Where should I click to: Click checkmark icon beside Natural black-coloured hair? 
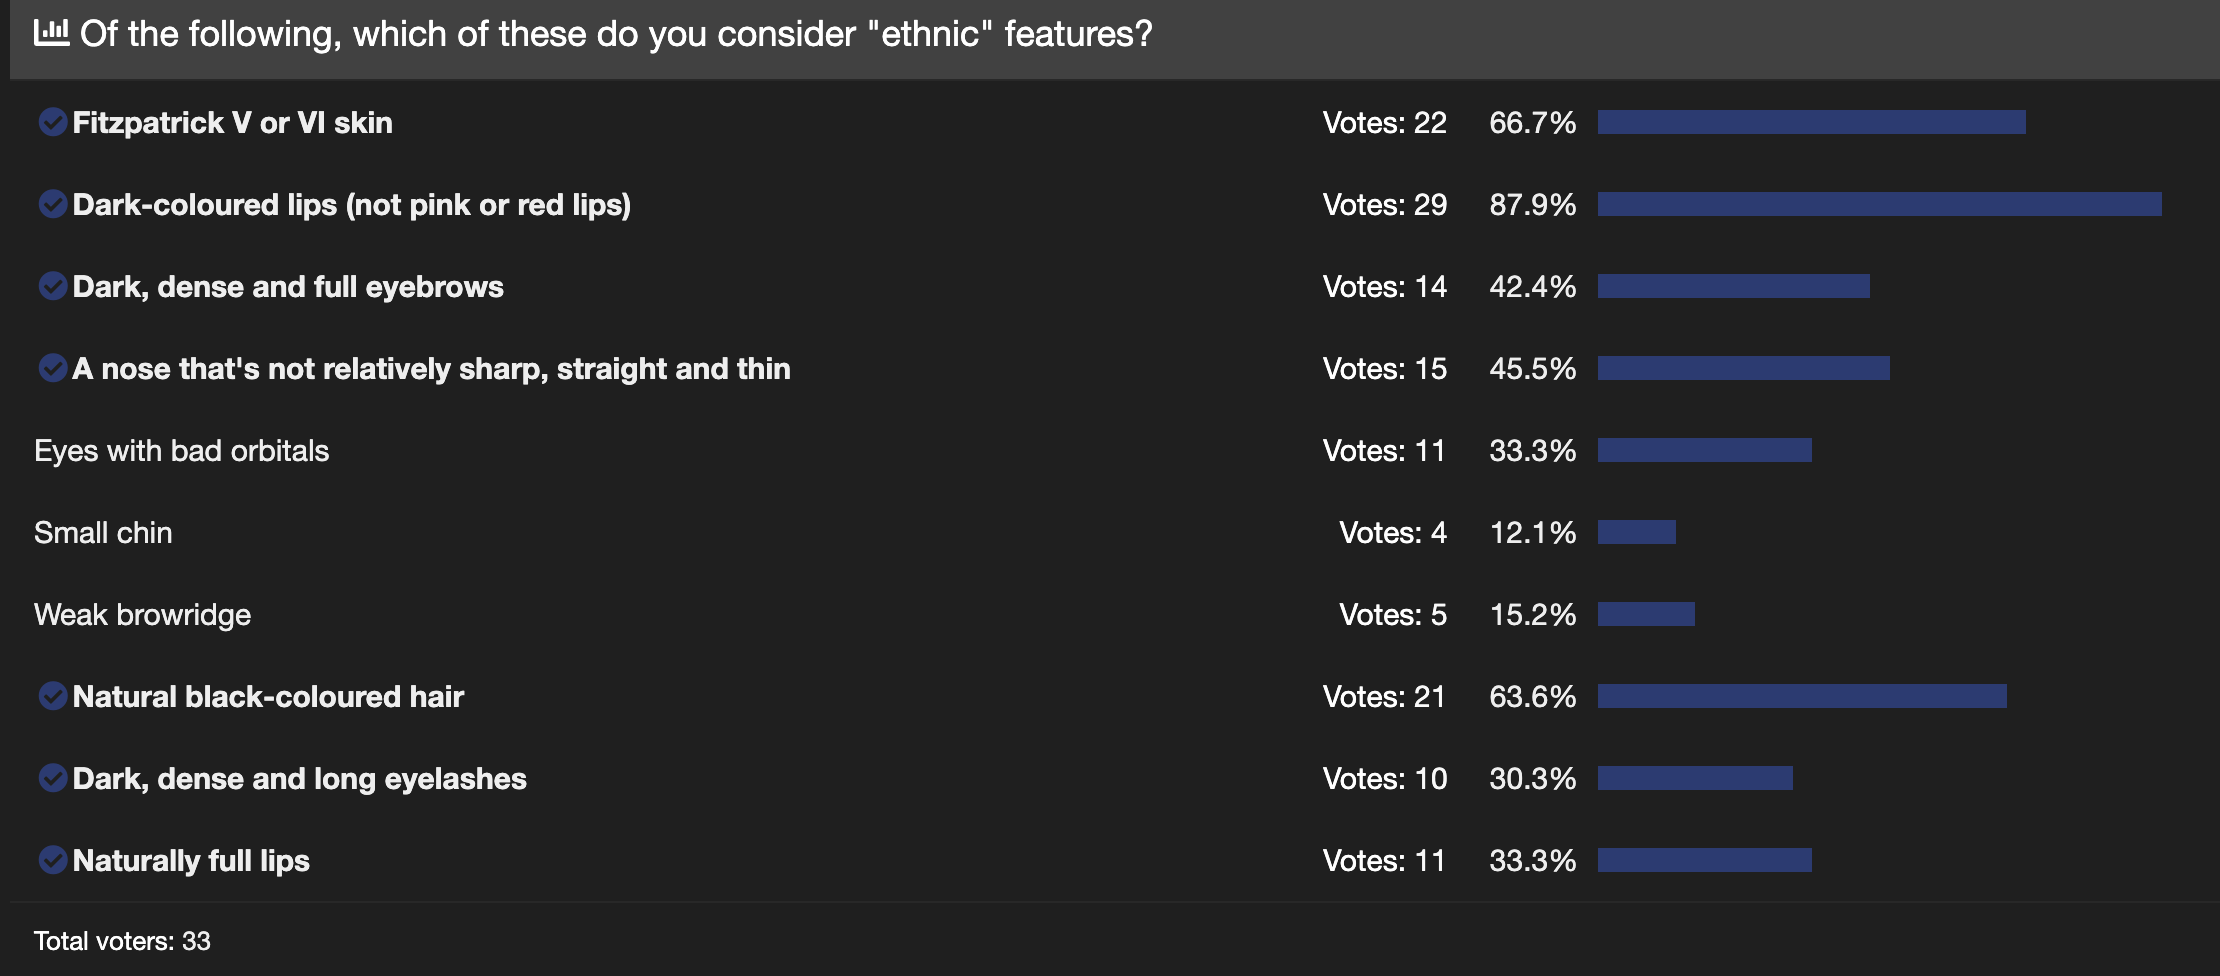pos(53,696)
